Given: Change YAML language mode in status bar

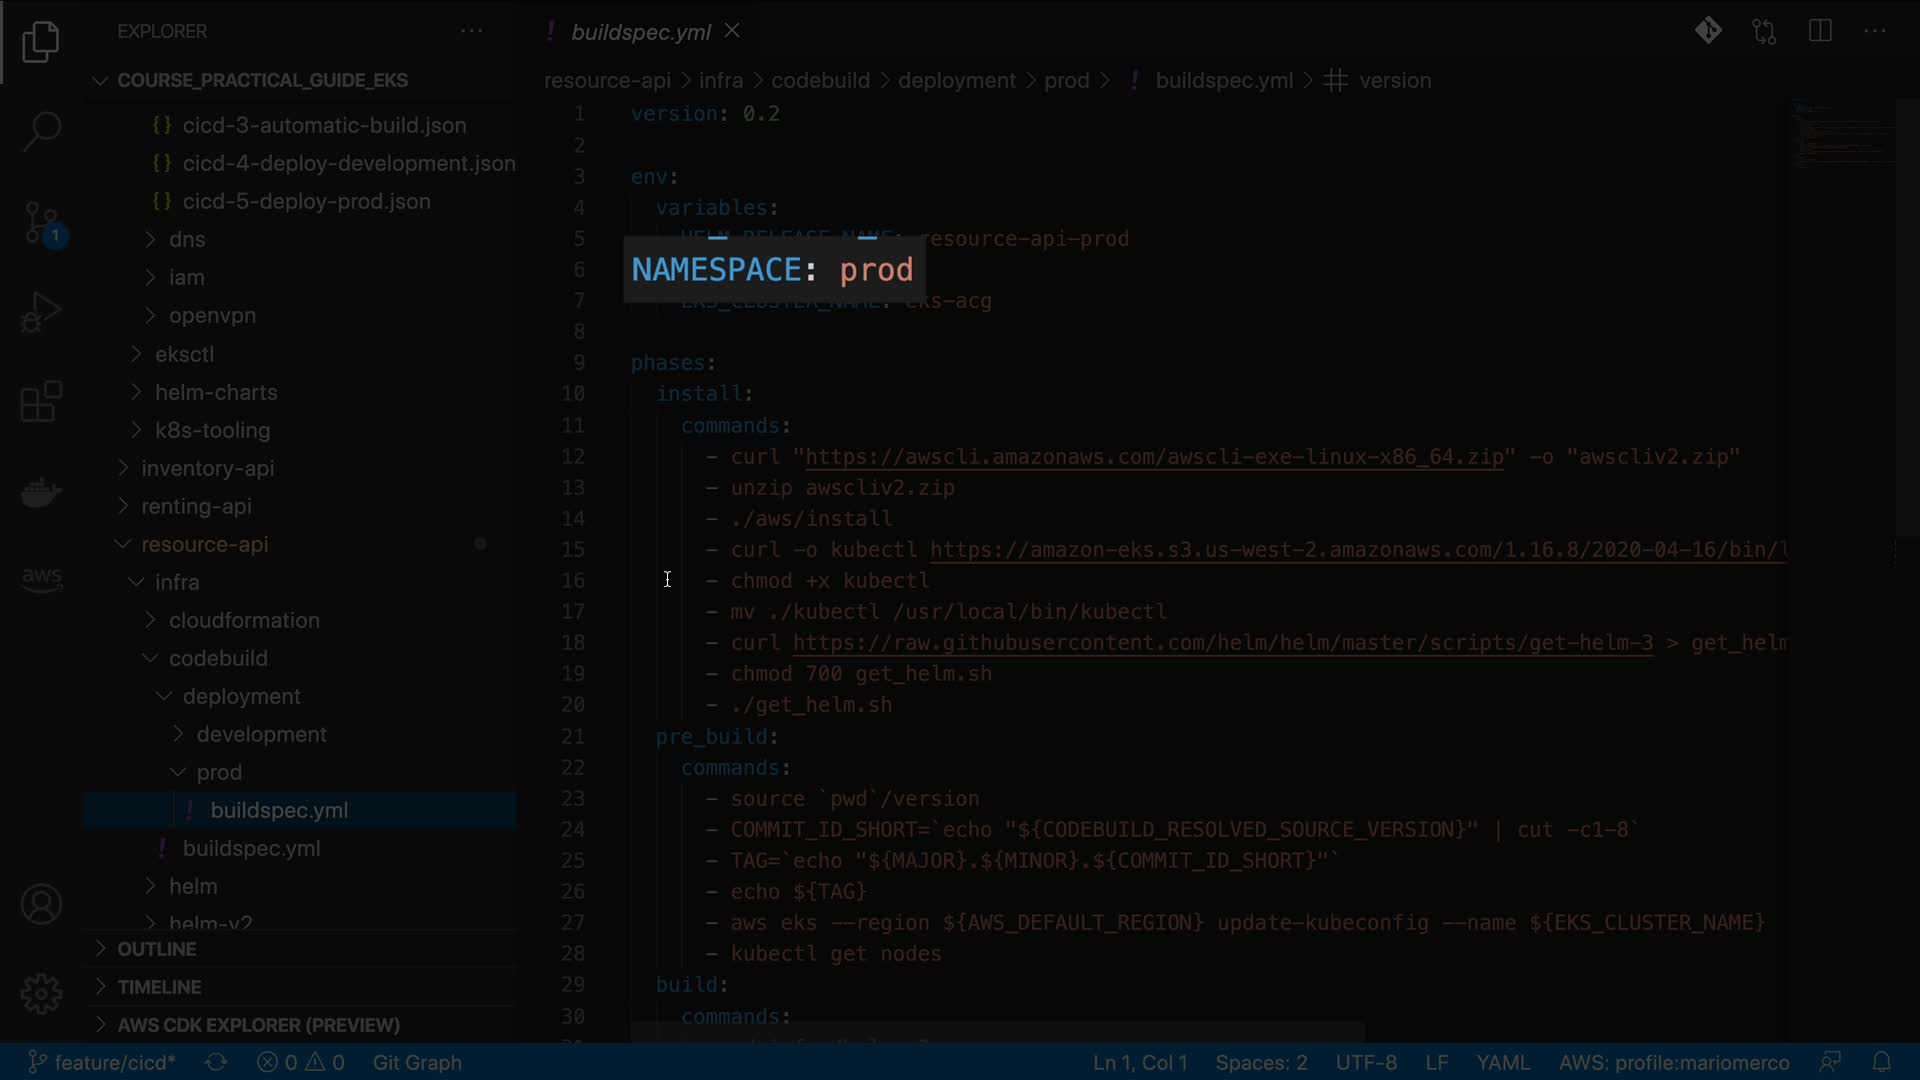Looking at the screenshot, I should (x=1503, y=1062).
